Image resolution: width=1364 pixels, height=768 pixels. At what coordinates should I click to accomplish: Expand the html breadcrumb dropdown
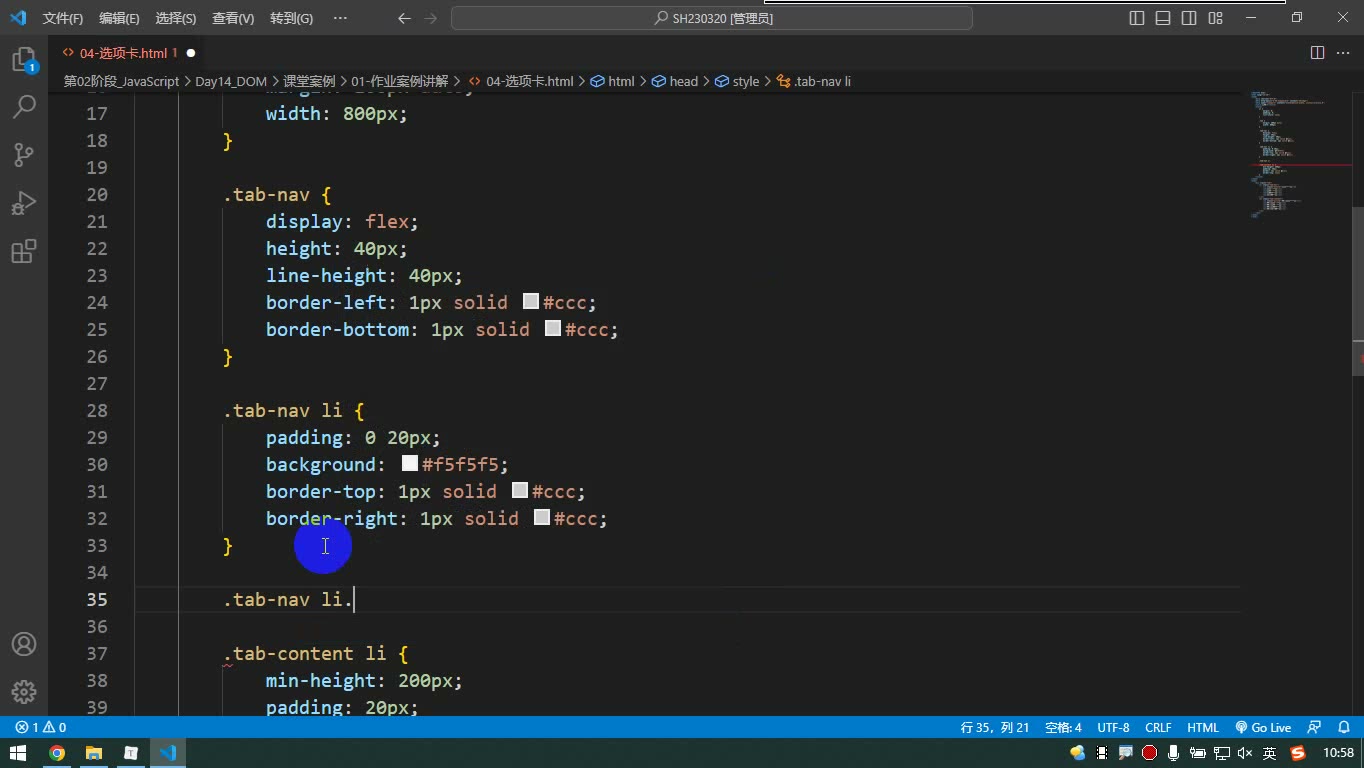pos(613,81)
